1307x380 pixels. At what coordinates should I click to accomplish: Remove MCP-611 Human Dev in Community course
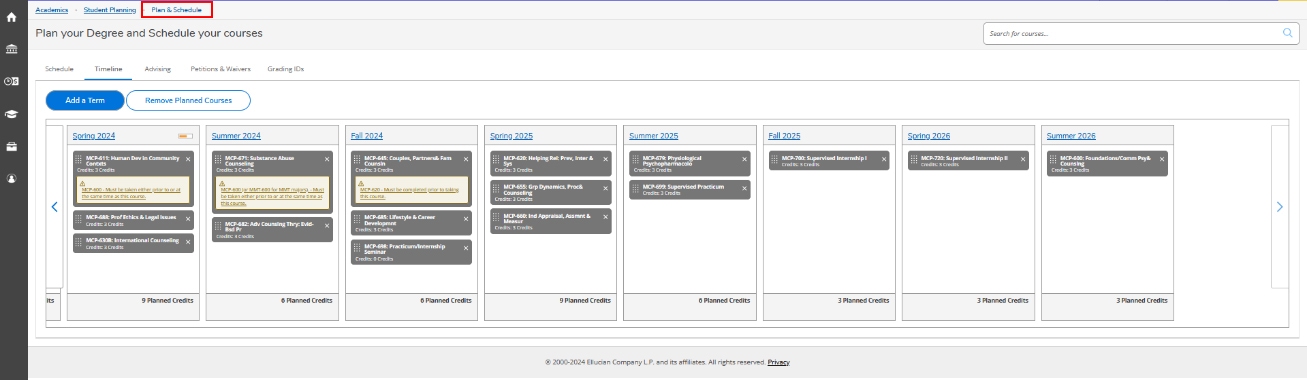188,158
